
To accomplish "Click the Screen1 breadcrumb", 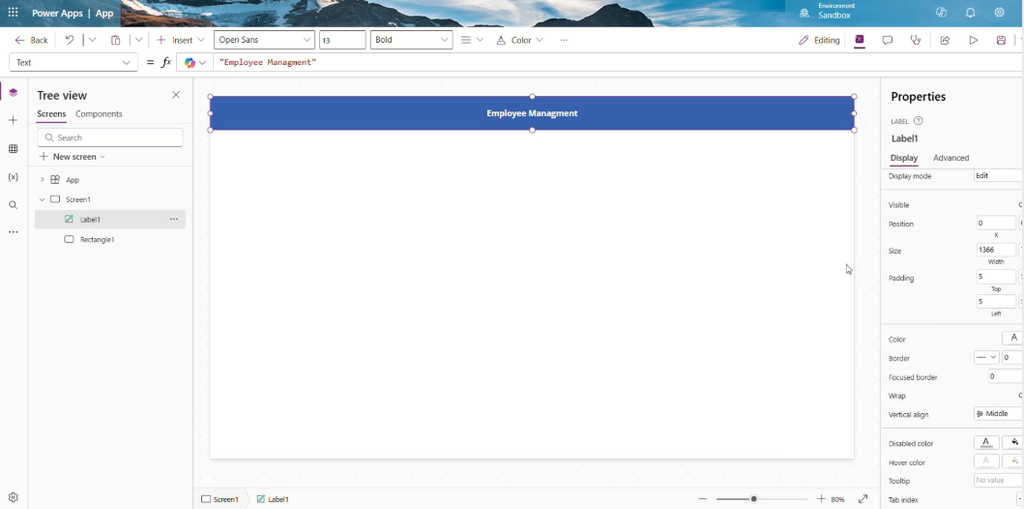I will coord(219,499).
